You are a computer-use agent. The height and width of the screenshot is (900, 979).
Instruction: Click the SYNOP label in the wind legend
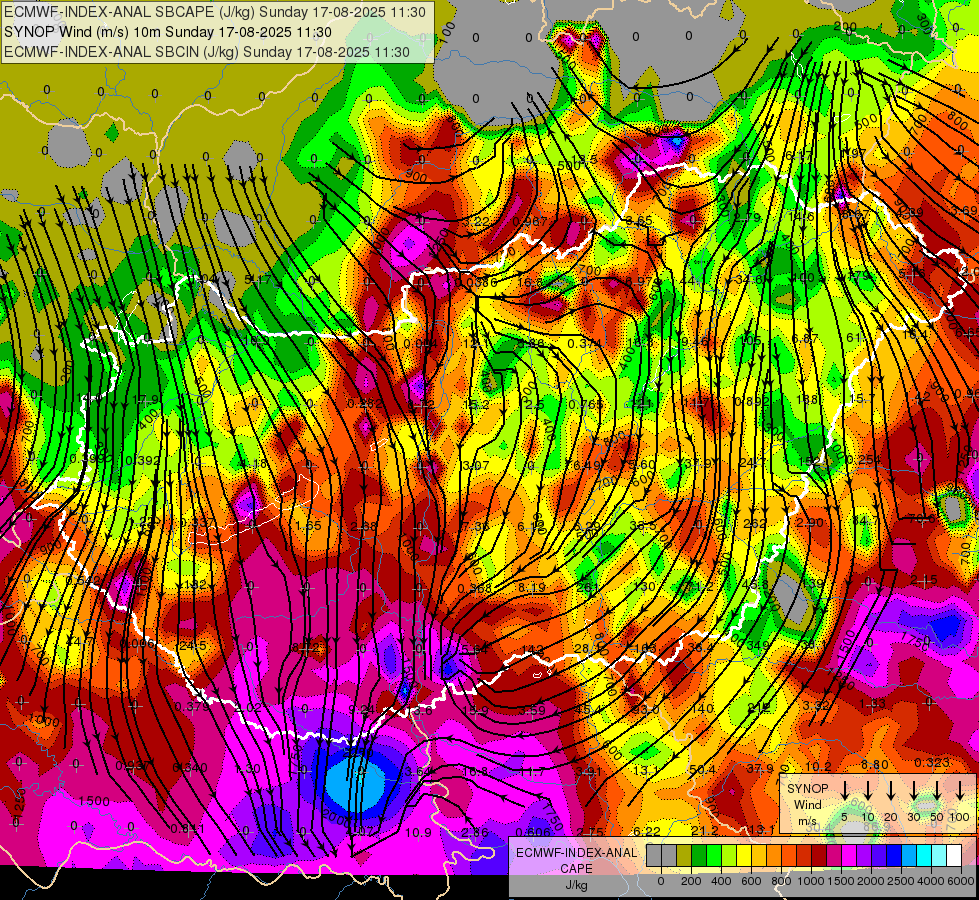click(808, 789)
